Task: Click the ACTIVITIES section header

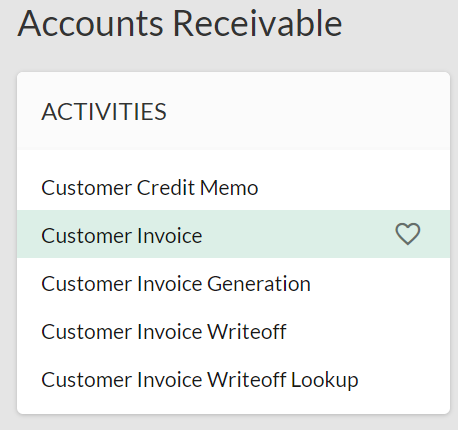Action: click(233, 111)
